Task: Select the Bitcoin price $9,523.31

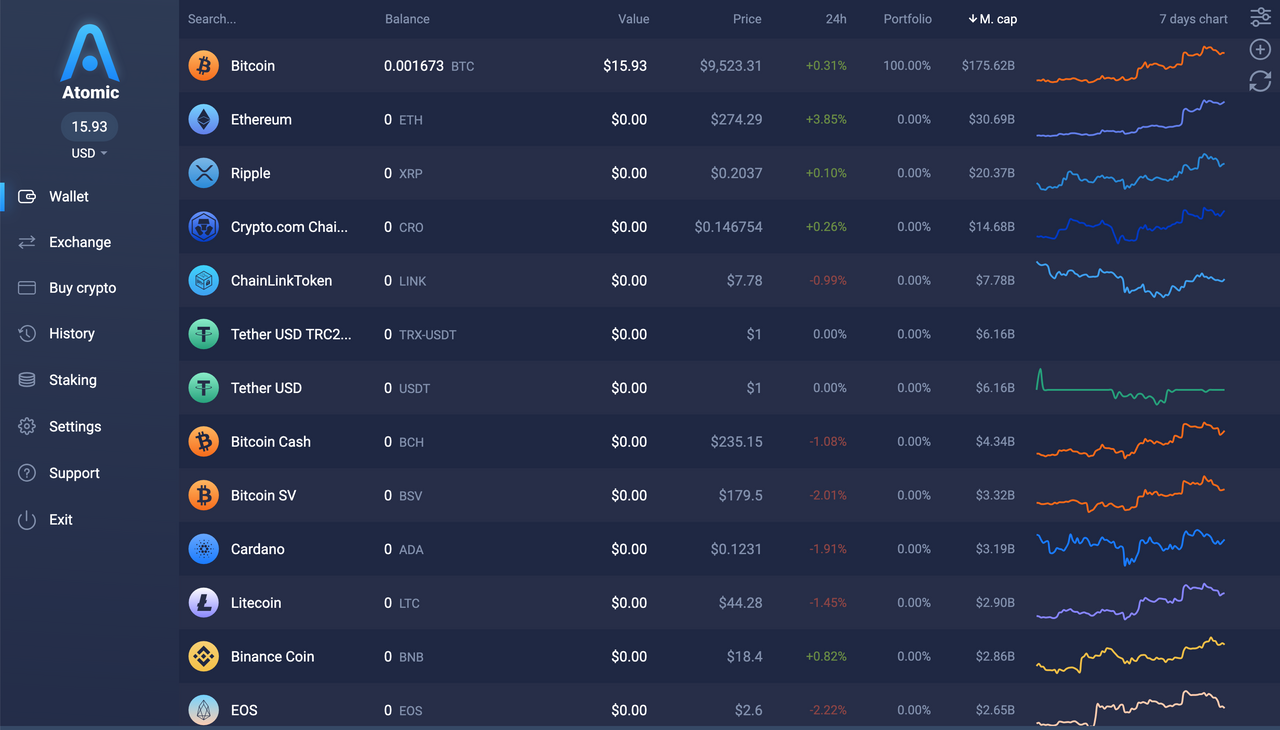Action: point(731,66)
